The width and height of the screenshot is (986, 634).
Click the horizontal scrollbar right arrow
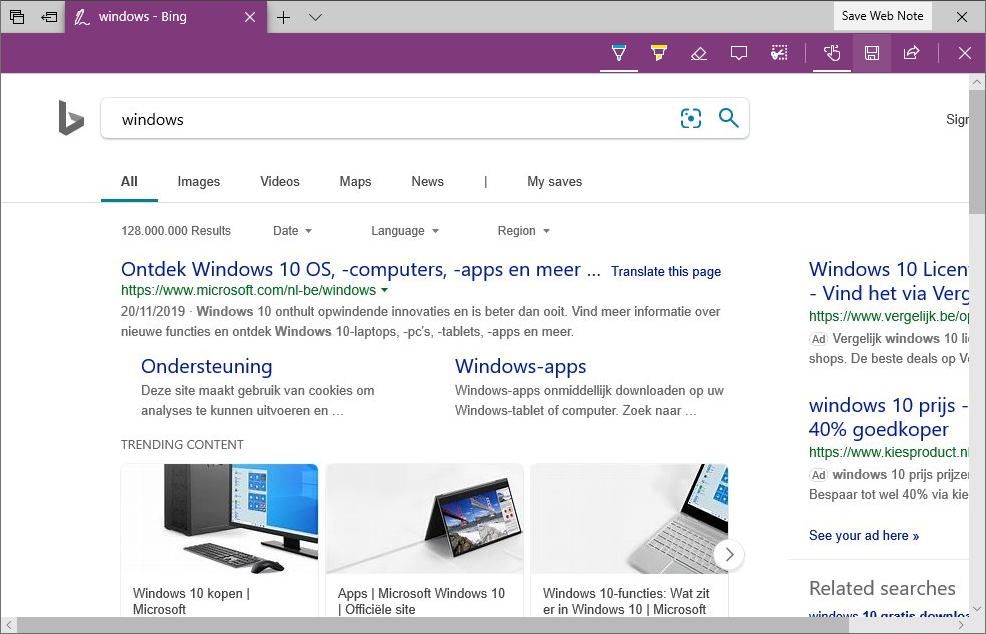(961, 625)
